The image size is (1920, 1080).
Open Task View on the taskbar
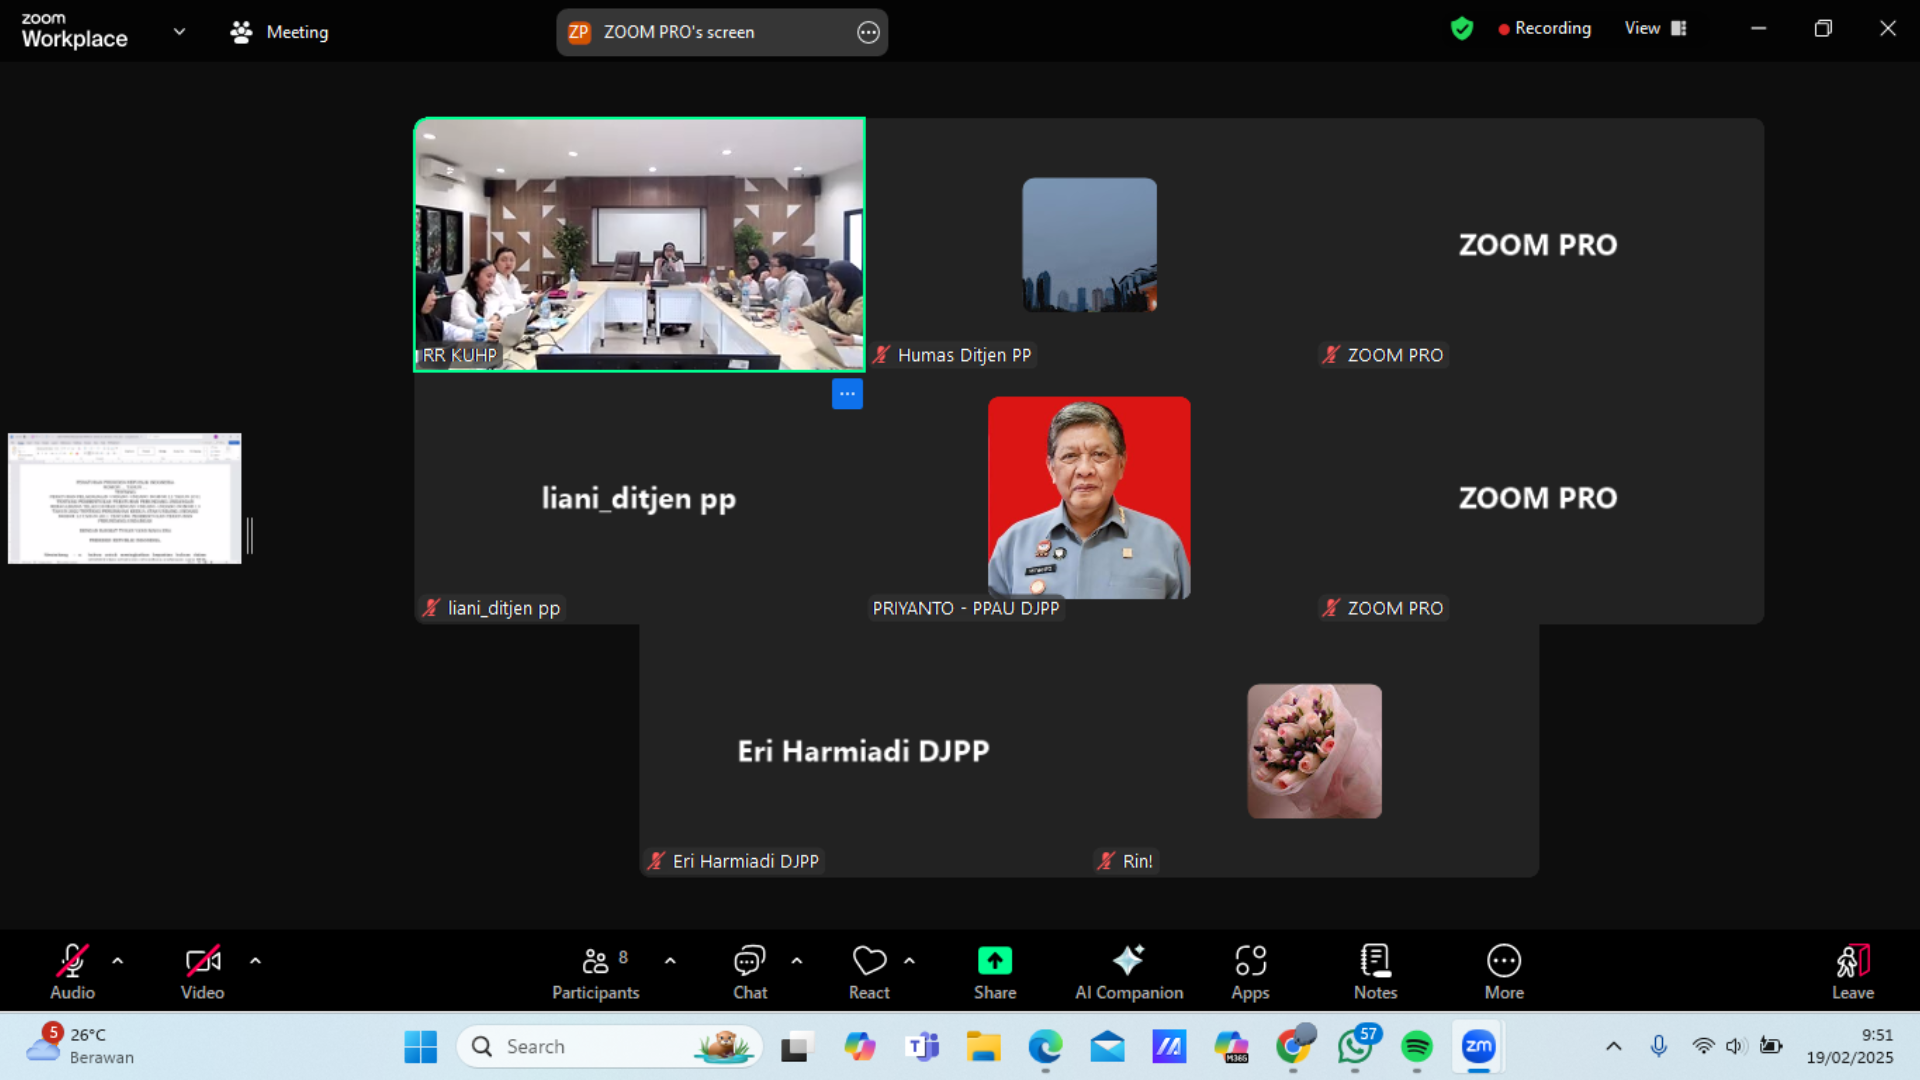(x=795, y=1047)
